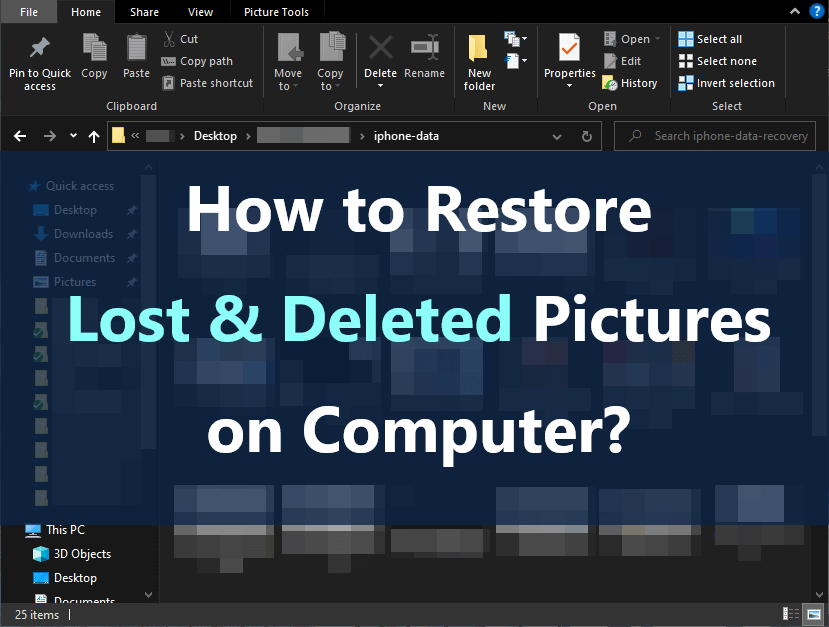Open Desktop under This PC
Image resolution: width=829 pixels, height=627 pixels.
coord(65,578)
